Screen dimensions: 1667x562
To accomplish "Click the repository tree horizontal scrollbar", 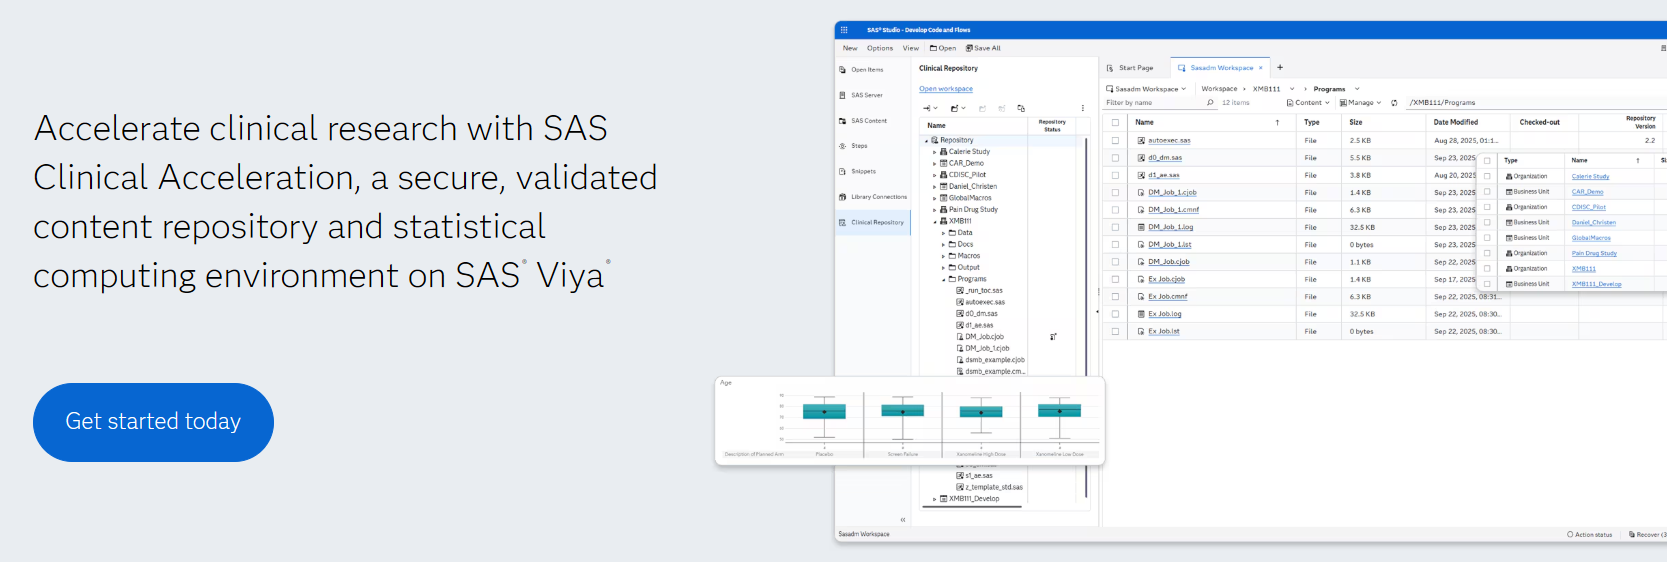I will (x=972, y=507).
